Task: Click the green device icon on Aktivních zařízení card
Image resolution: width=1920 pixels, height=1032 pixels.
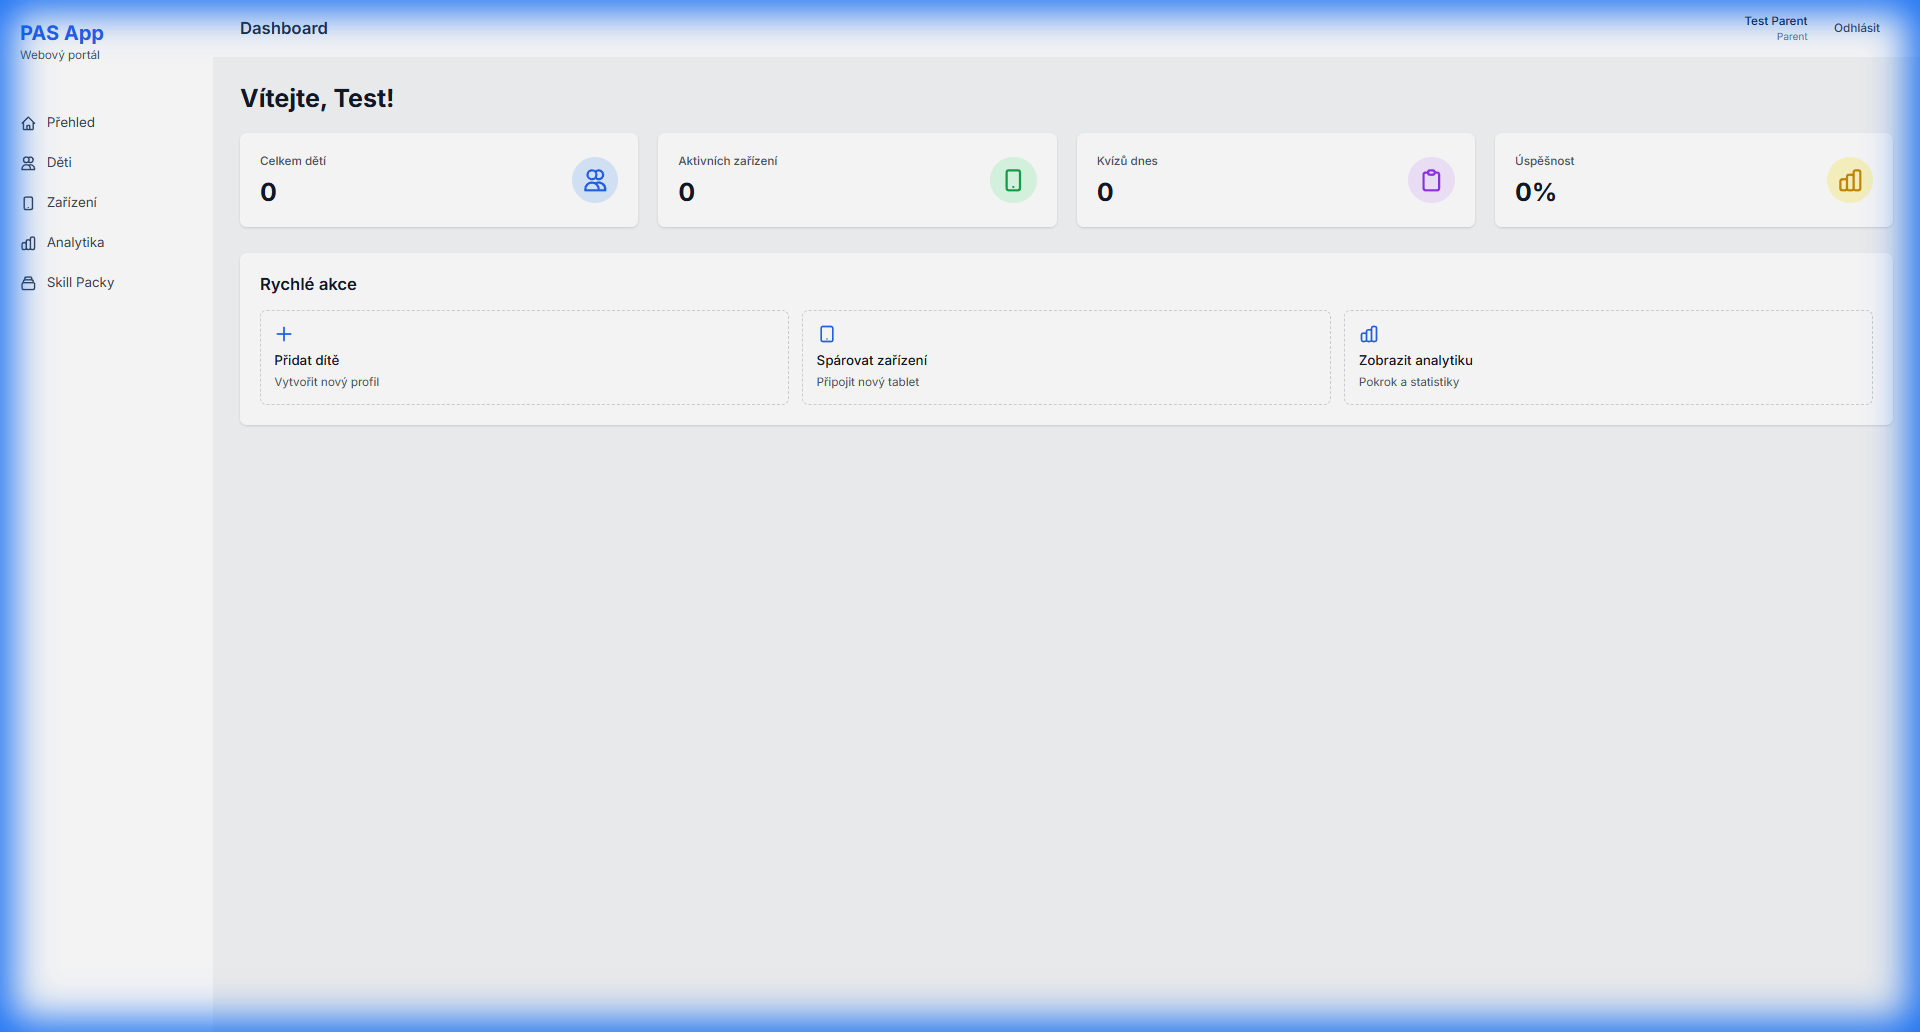Action: (x=1013, y=180)
